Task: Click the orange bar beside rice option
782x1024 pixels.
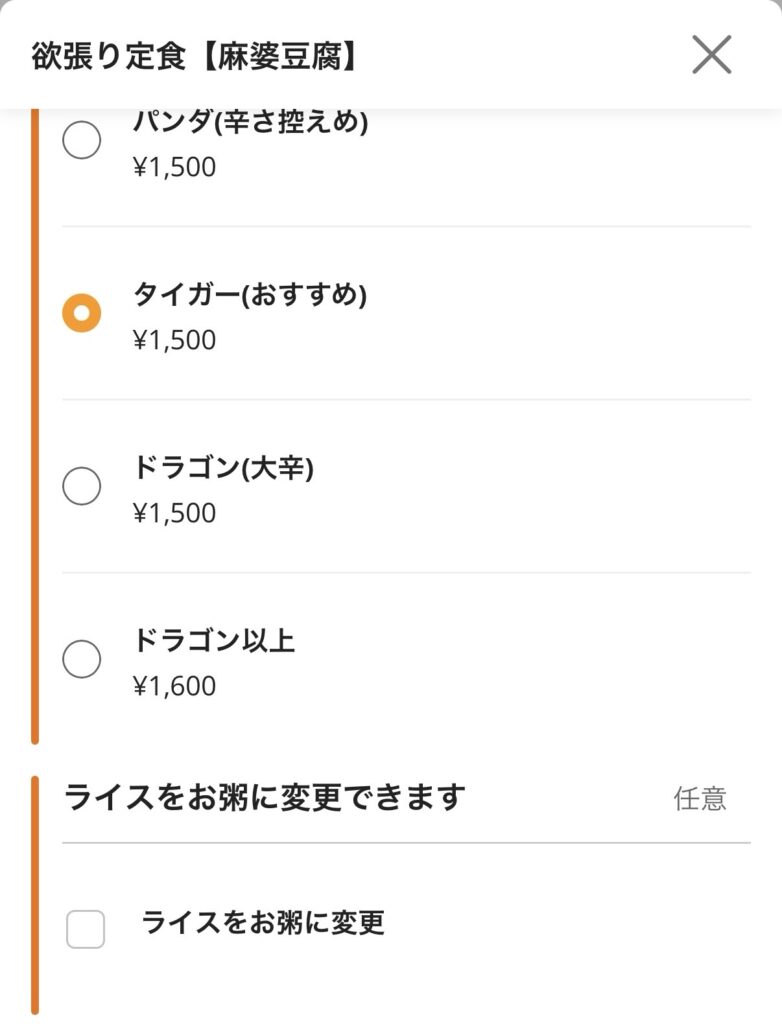Action: [x=35, y=895]
